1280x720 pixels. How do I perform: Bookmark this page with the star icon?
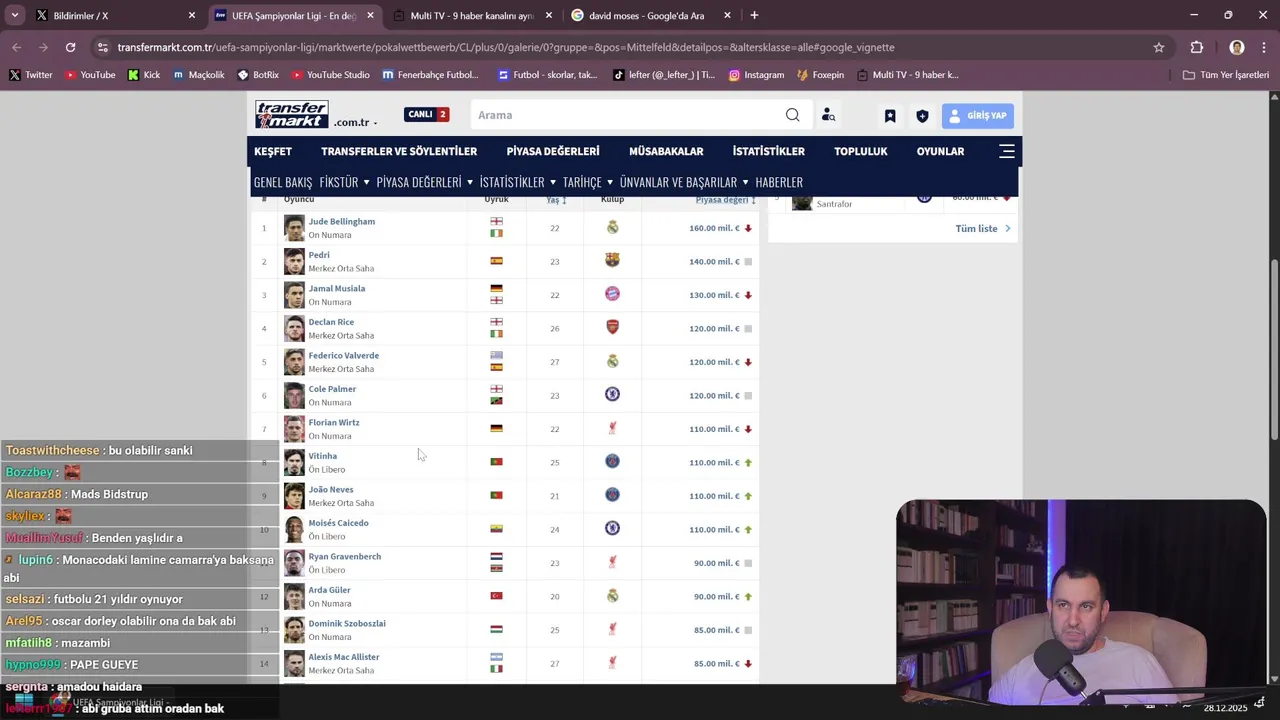click(x=1159, y=47)
